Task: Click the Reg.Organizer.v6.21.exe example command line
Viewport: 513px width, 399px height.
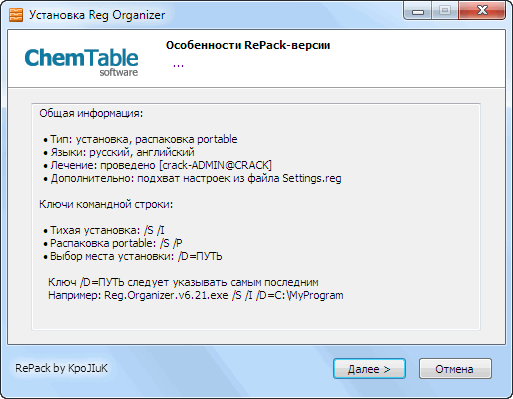Action: 196,295
